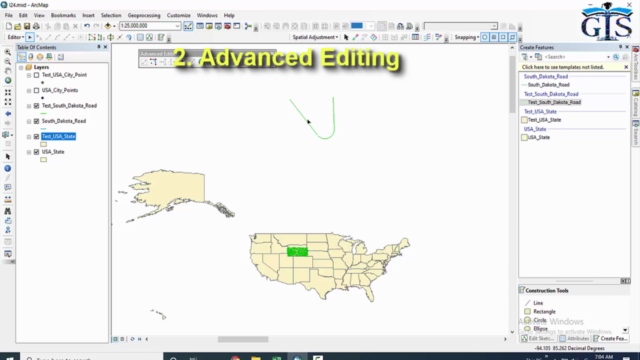640x360 pixels.
Task: Toggle Point Snapping button
Action: click(x=484, y=37)
